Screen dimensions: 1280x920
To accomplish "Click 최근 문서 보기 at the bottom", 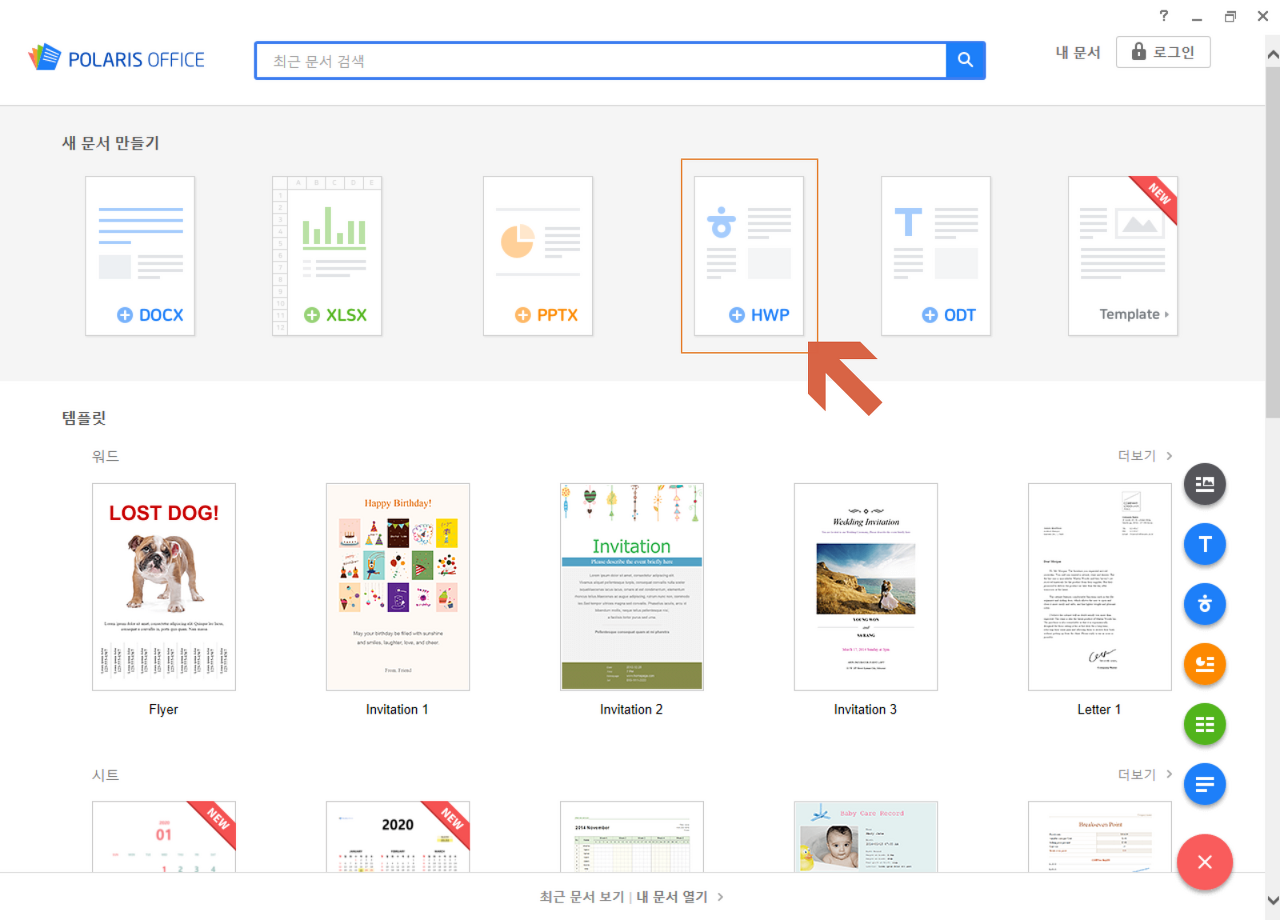I will 582,897.
